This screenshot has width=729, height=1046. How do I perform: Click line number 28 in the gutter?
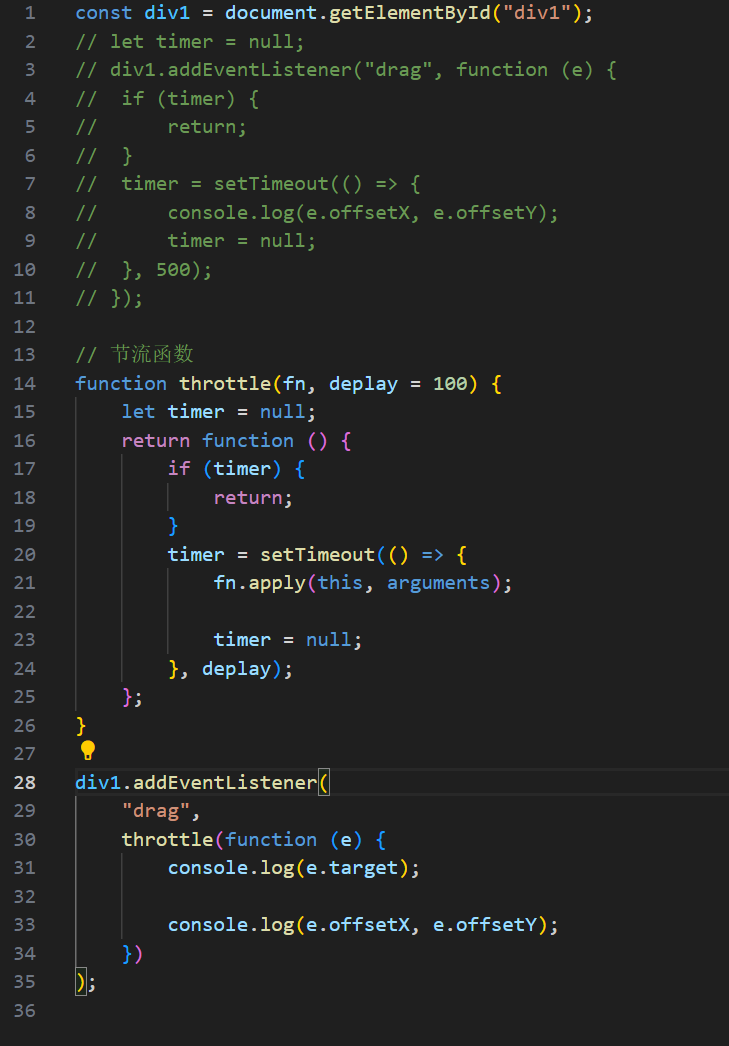click(25, 782)
